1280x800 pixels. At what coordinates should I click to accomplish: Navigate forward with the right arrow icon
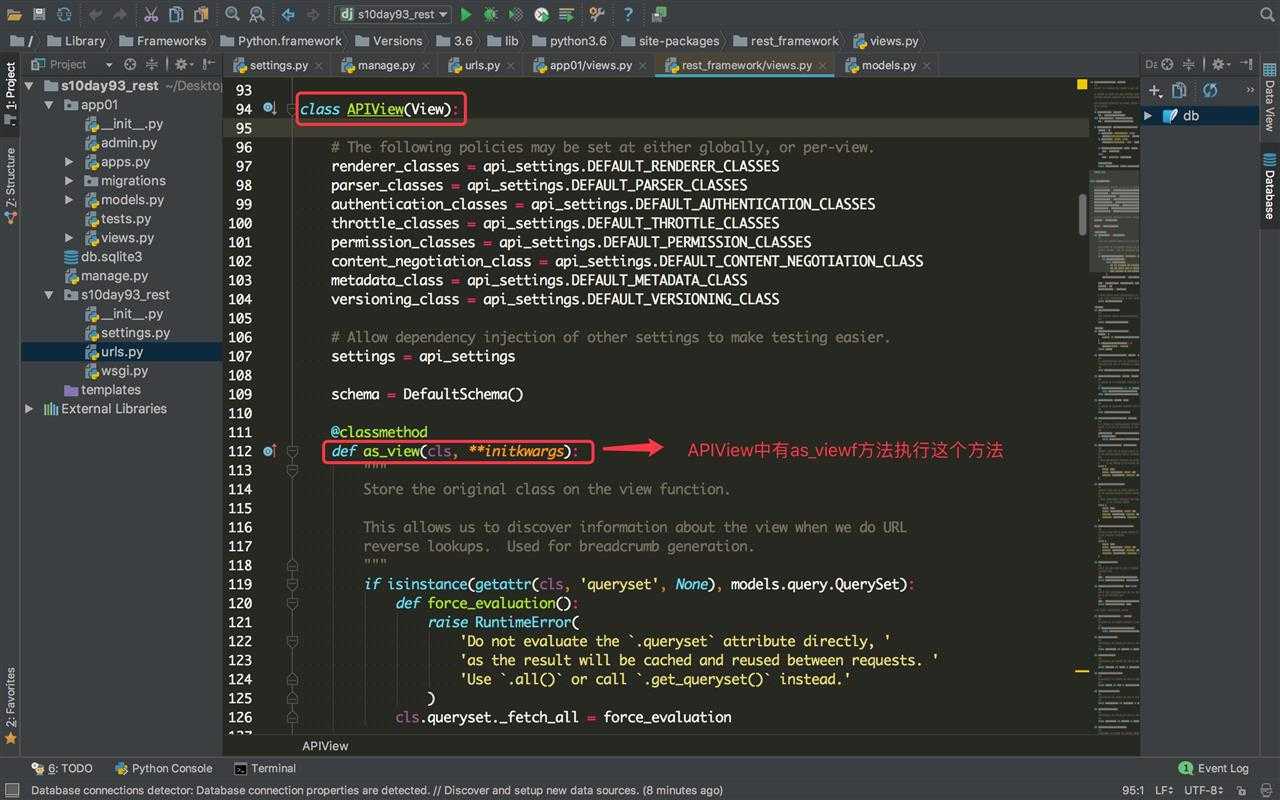coord(313,14)
